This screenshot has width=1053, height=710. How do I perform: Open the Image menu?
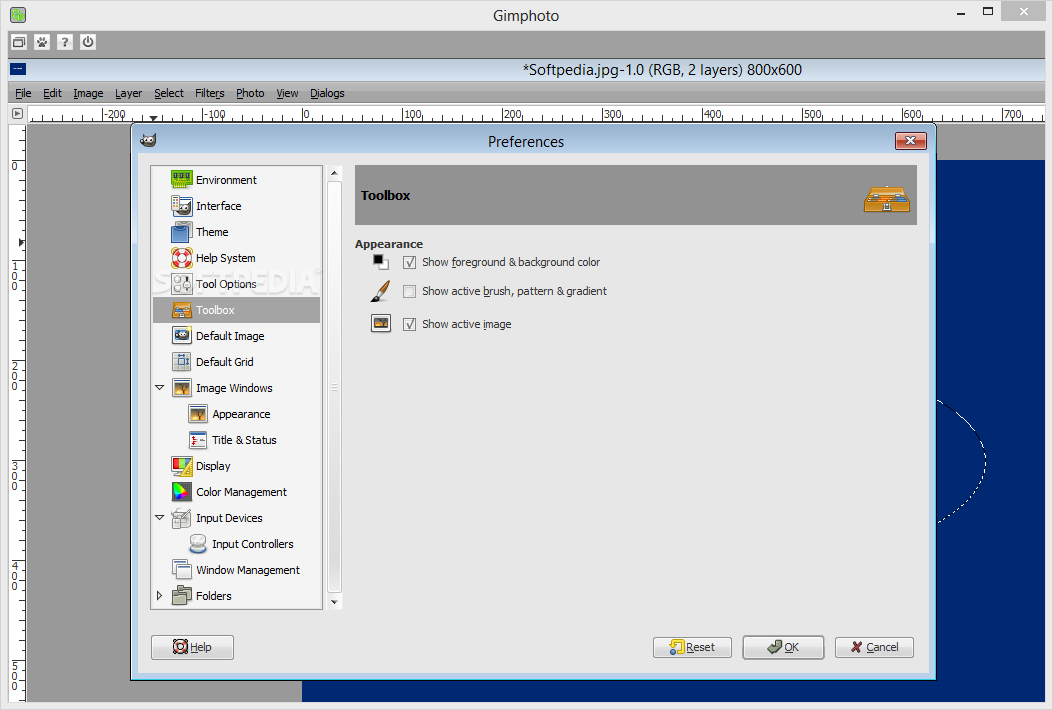pos(88,93)
